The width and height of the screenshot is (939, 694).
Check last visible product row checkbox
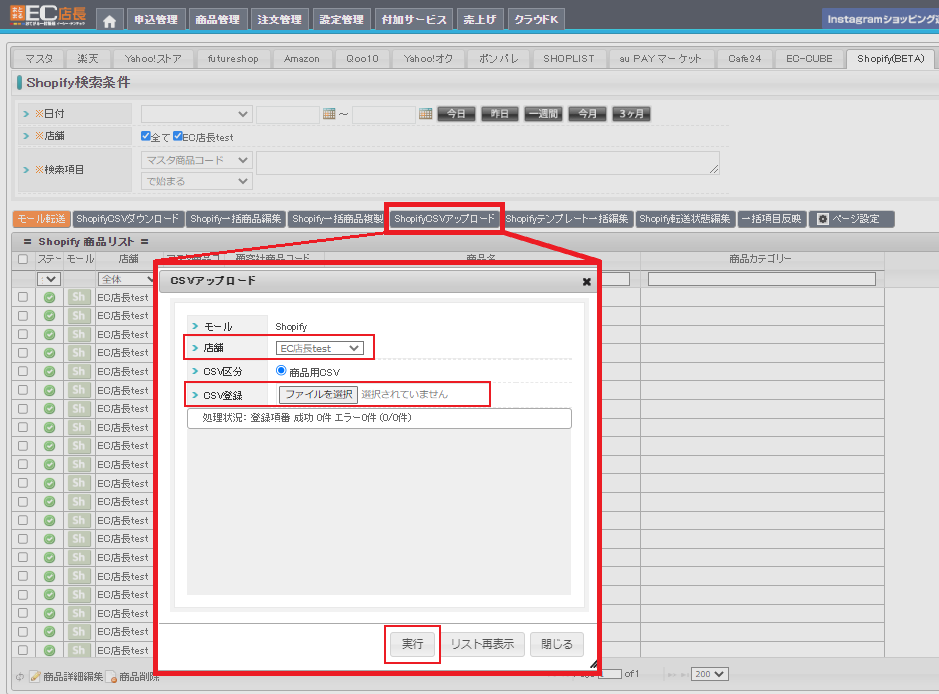pyautogui.click(x=23, y=650)
